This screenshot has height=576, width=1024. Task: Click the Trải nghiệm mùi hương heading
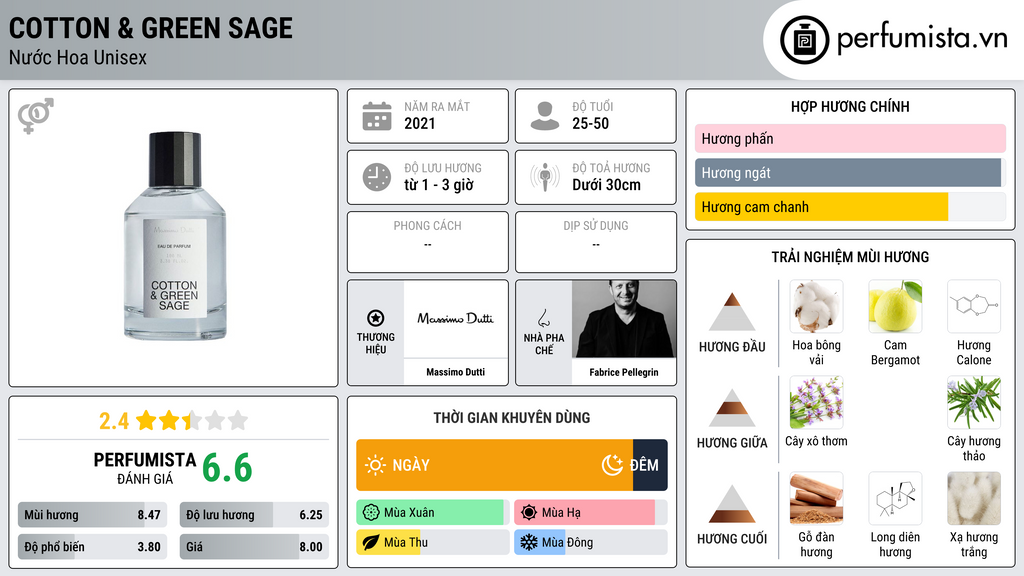pyautogui.click(x=850, y=257)
